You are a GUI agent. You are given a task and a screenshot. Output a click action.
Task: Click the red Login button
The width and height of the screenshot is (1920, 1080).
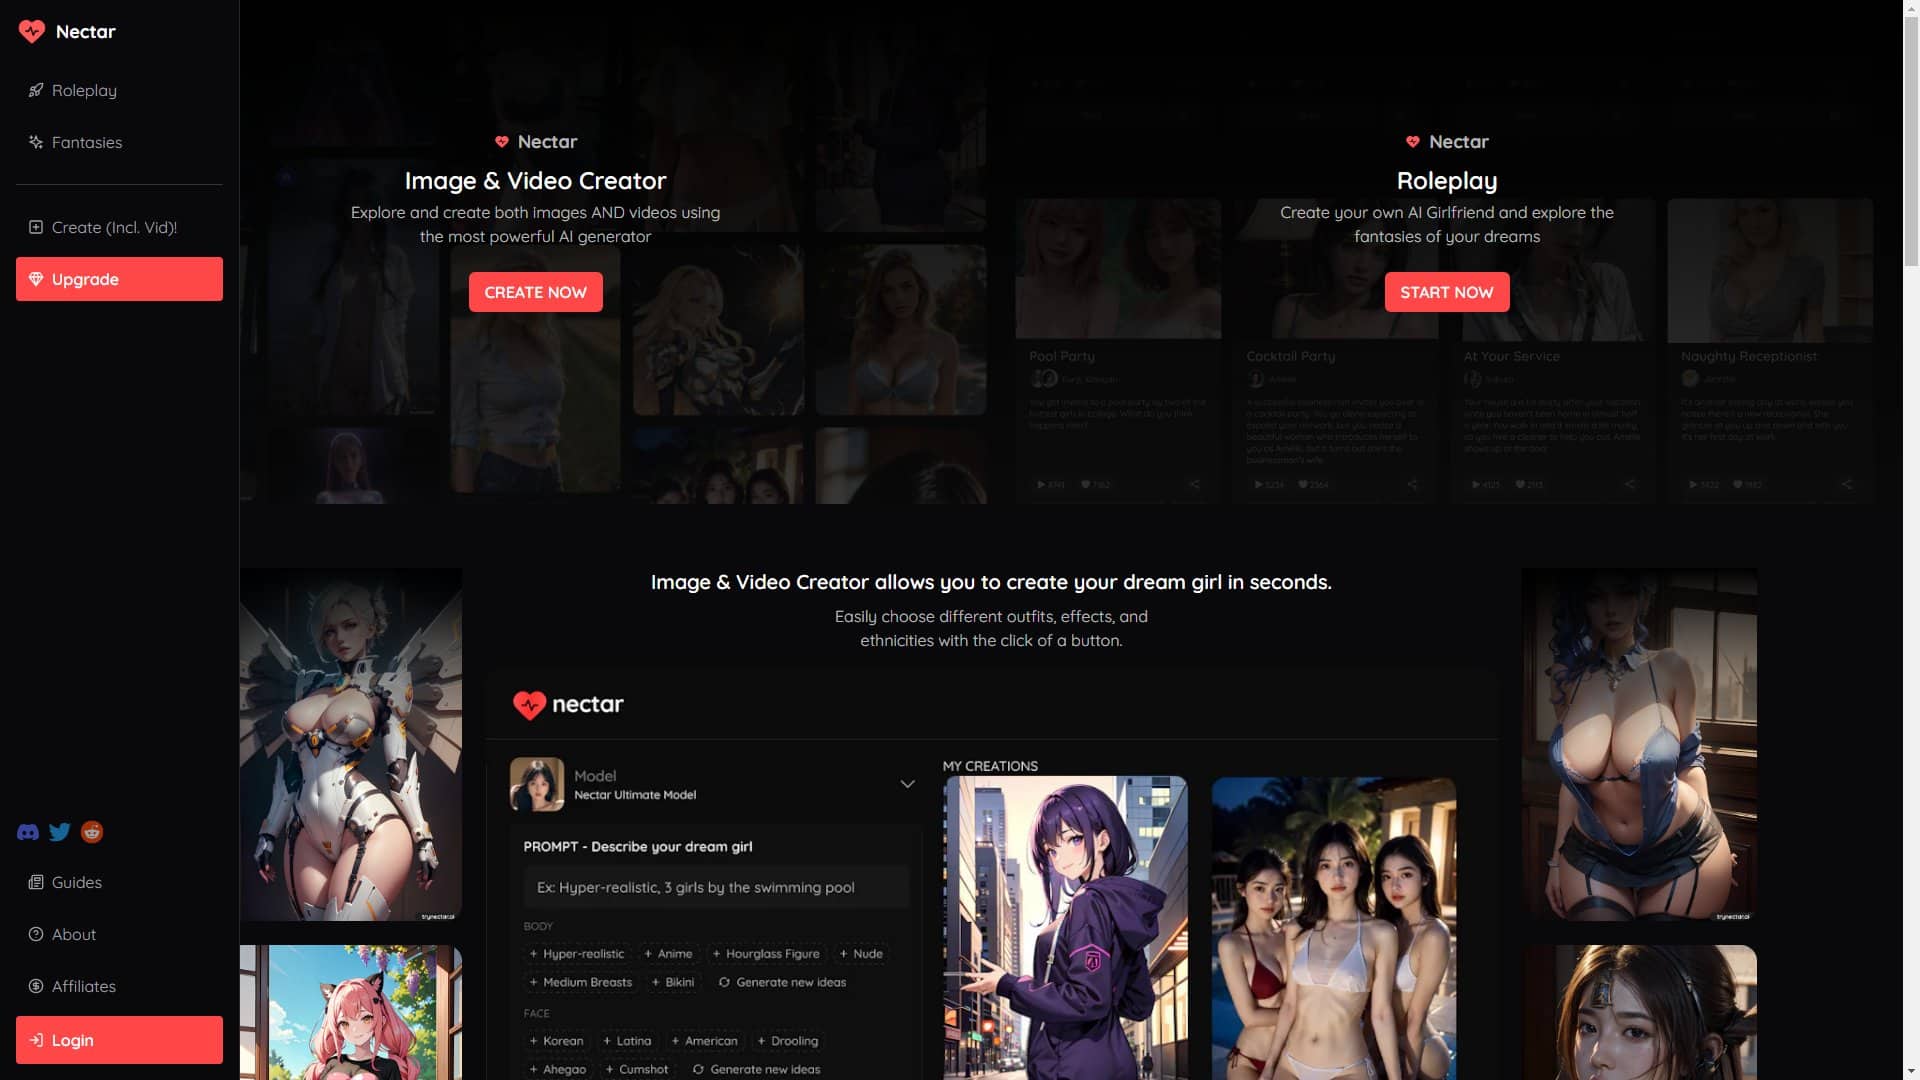[x=119, y=1040]
